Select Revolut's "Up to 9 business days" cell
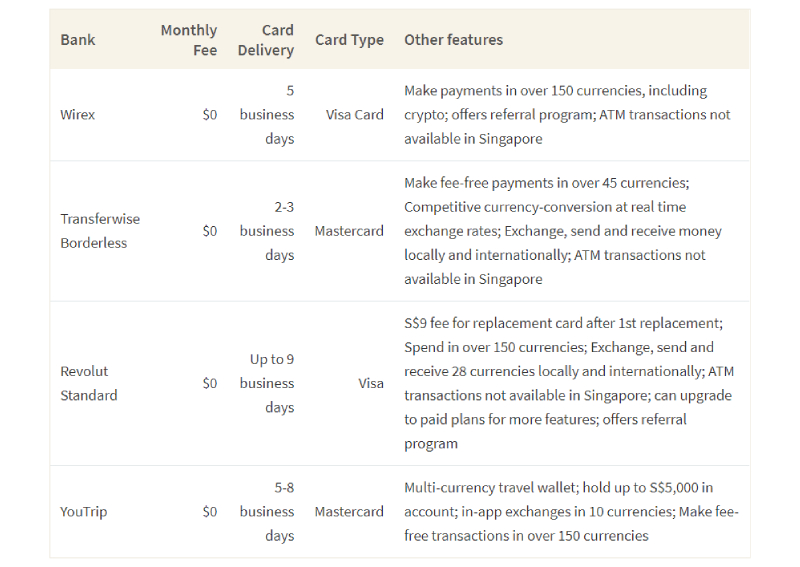 pyautogui.click(x=267, y=383)
